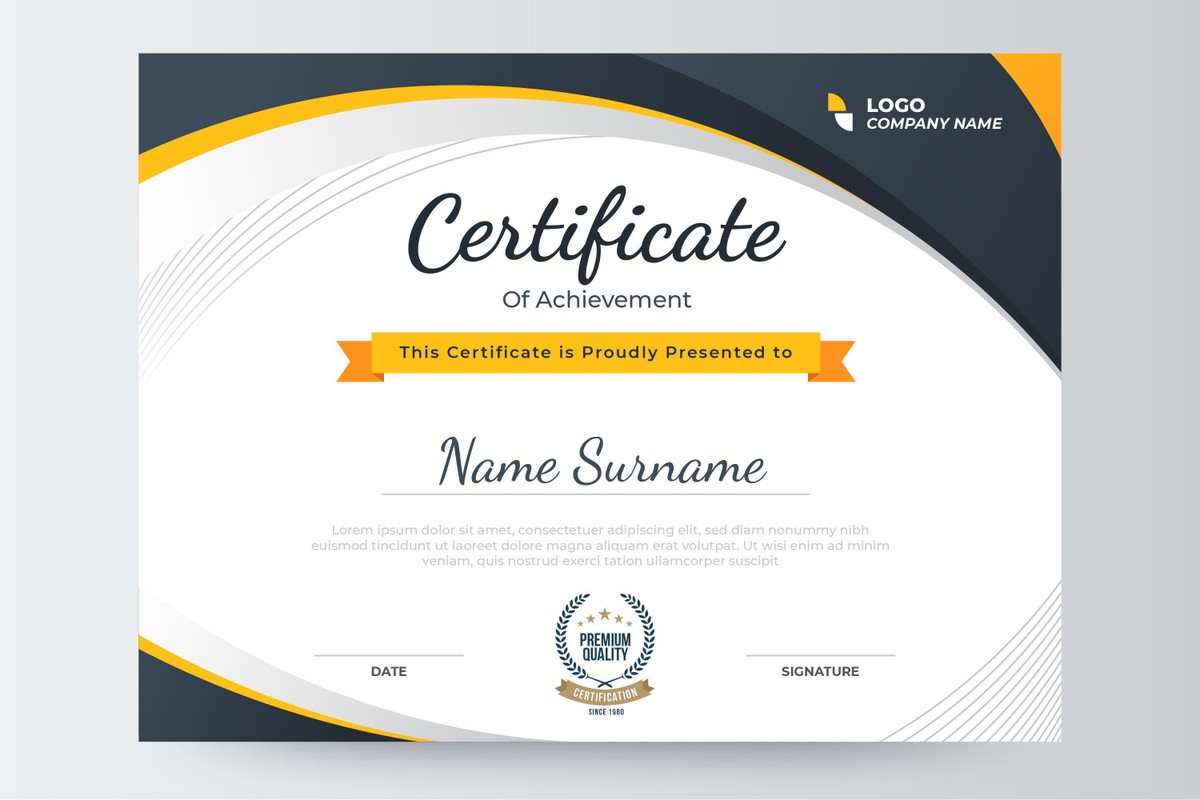Image resolution: width=1200 pixels, height=800 pixels.
Task: Click the Premium Quality certification badge
Action: (x=605, y=656)
